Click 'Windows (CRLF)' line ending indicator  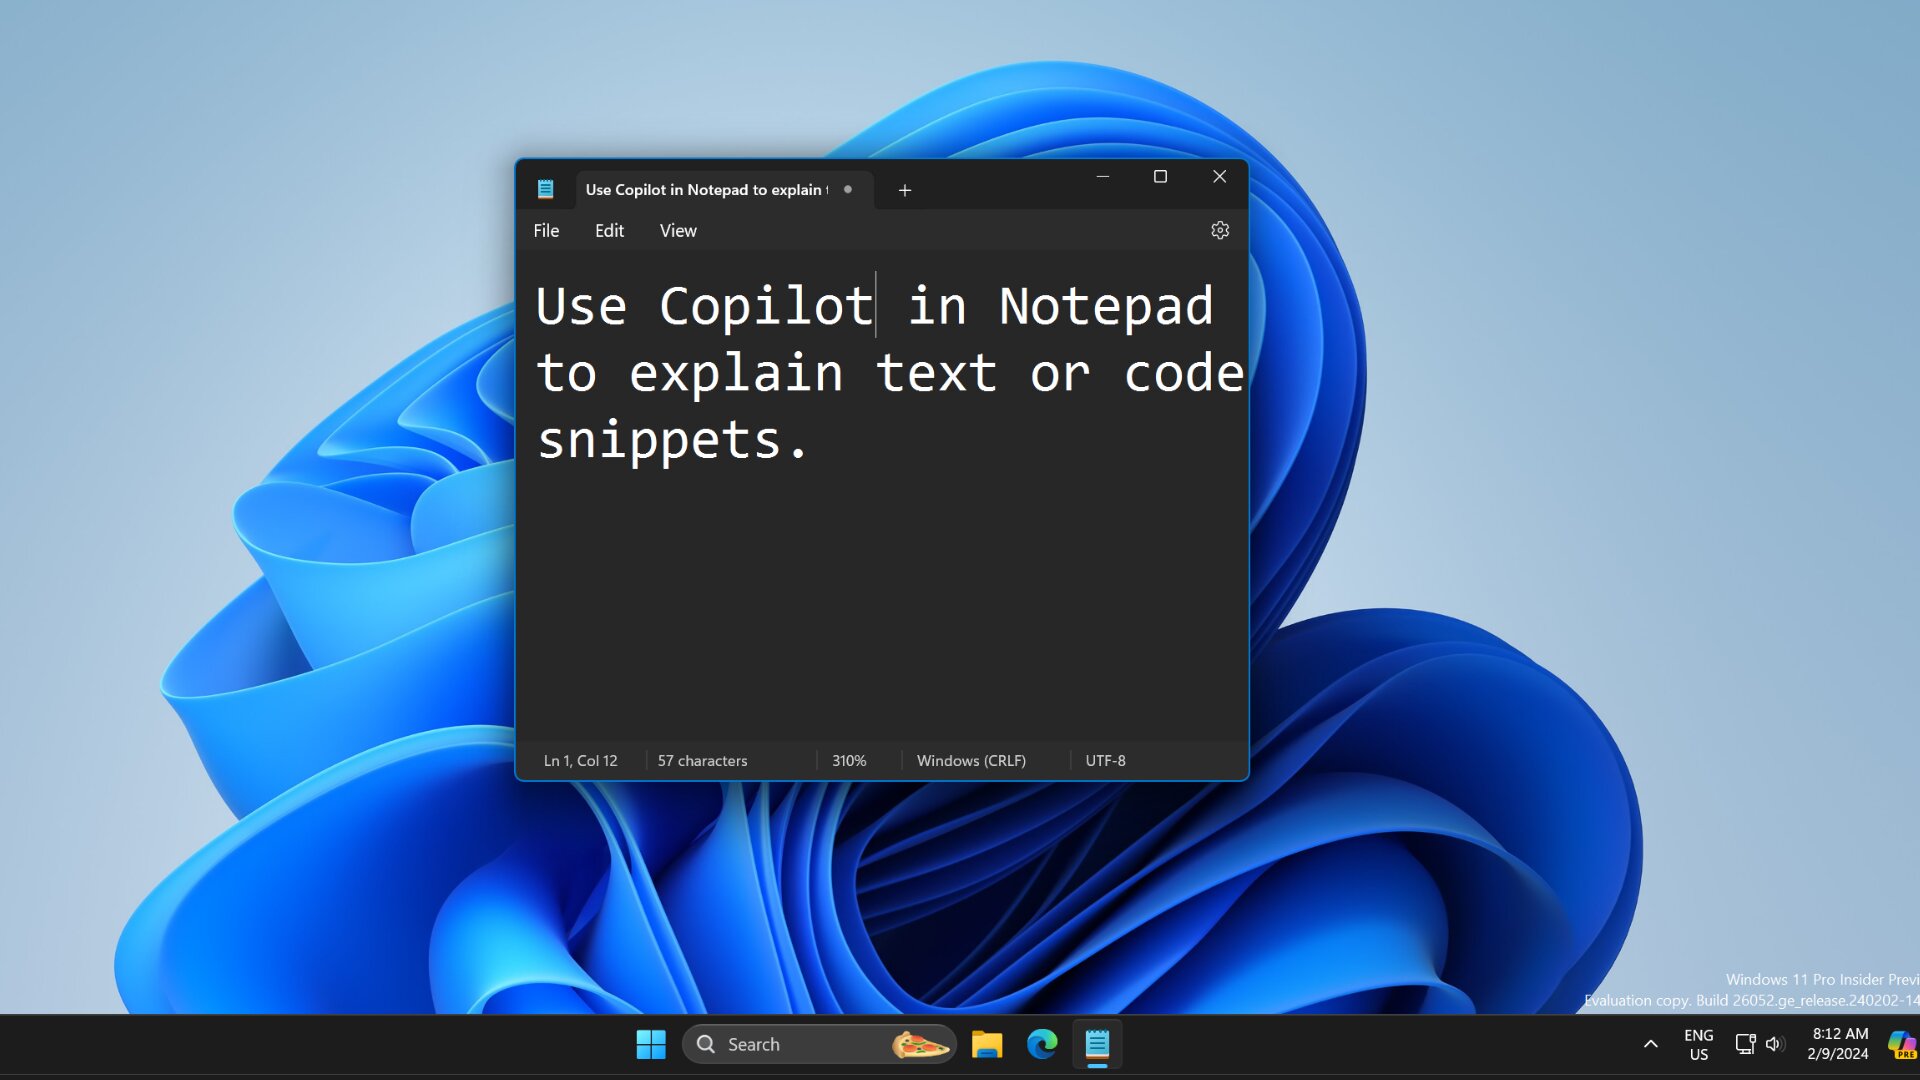pos(971,761)
